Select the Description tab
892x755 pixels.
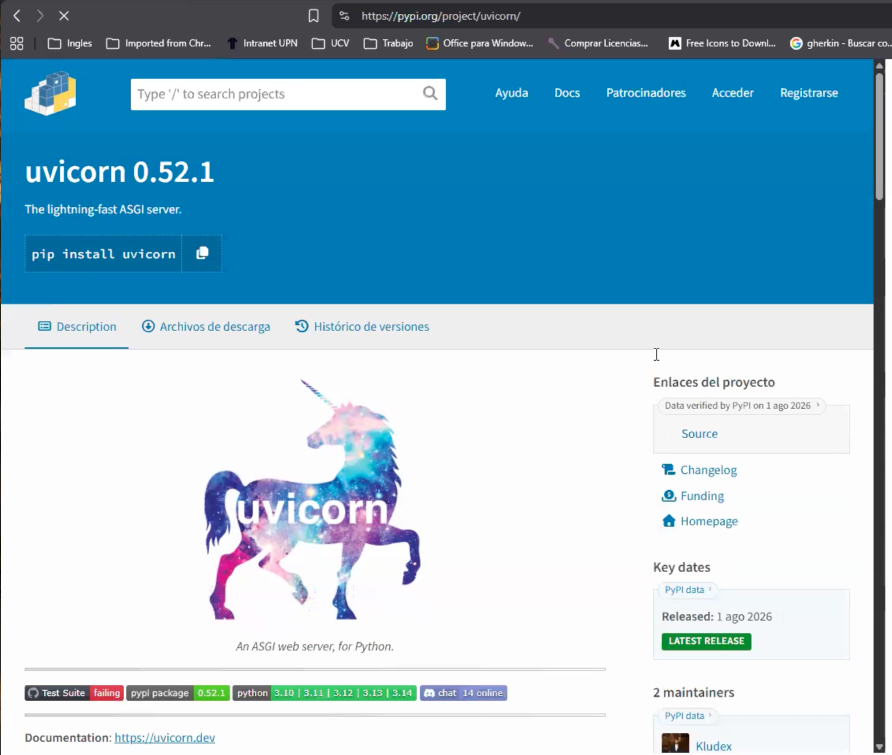click(x=77, y=327)
